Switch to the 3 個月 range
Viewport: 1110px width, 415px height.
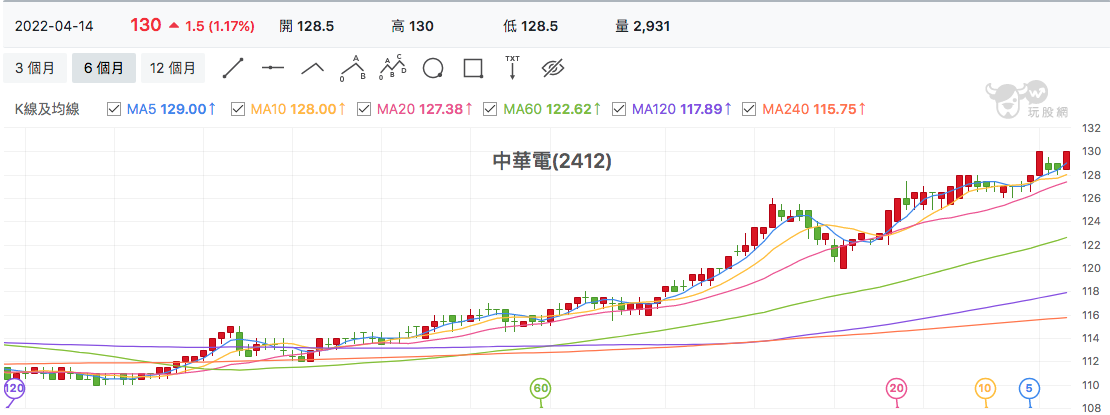coord(35,69)
